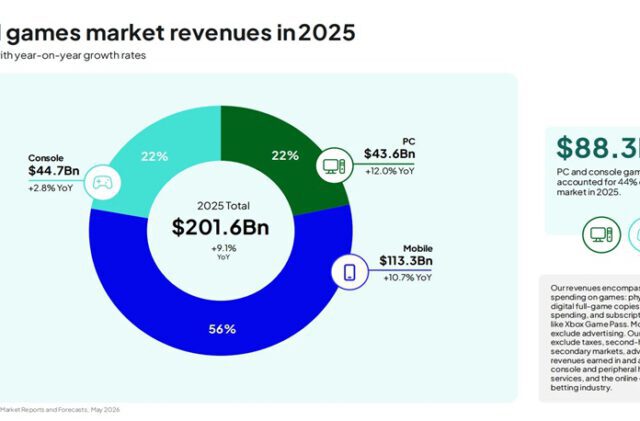
Task: Click the mobile phone icon
Action: point(350,272)
